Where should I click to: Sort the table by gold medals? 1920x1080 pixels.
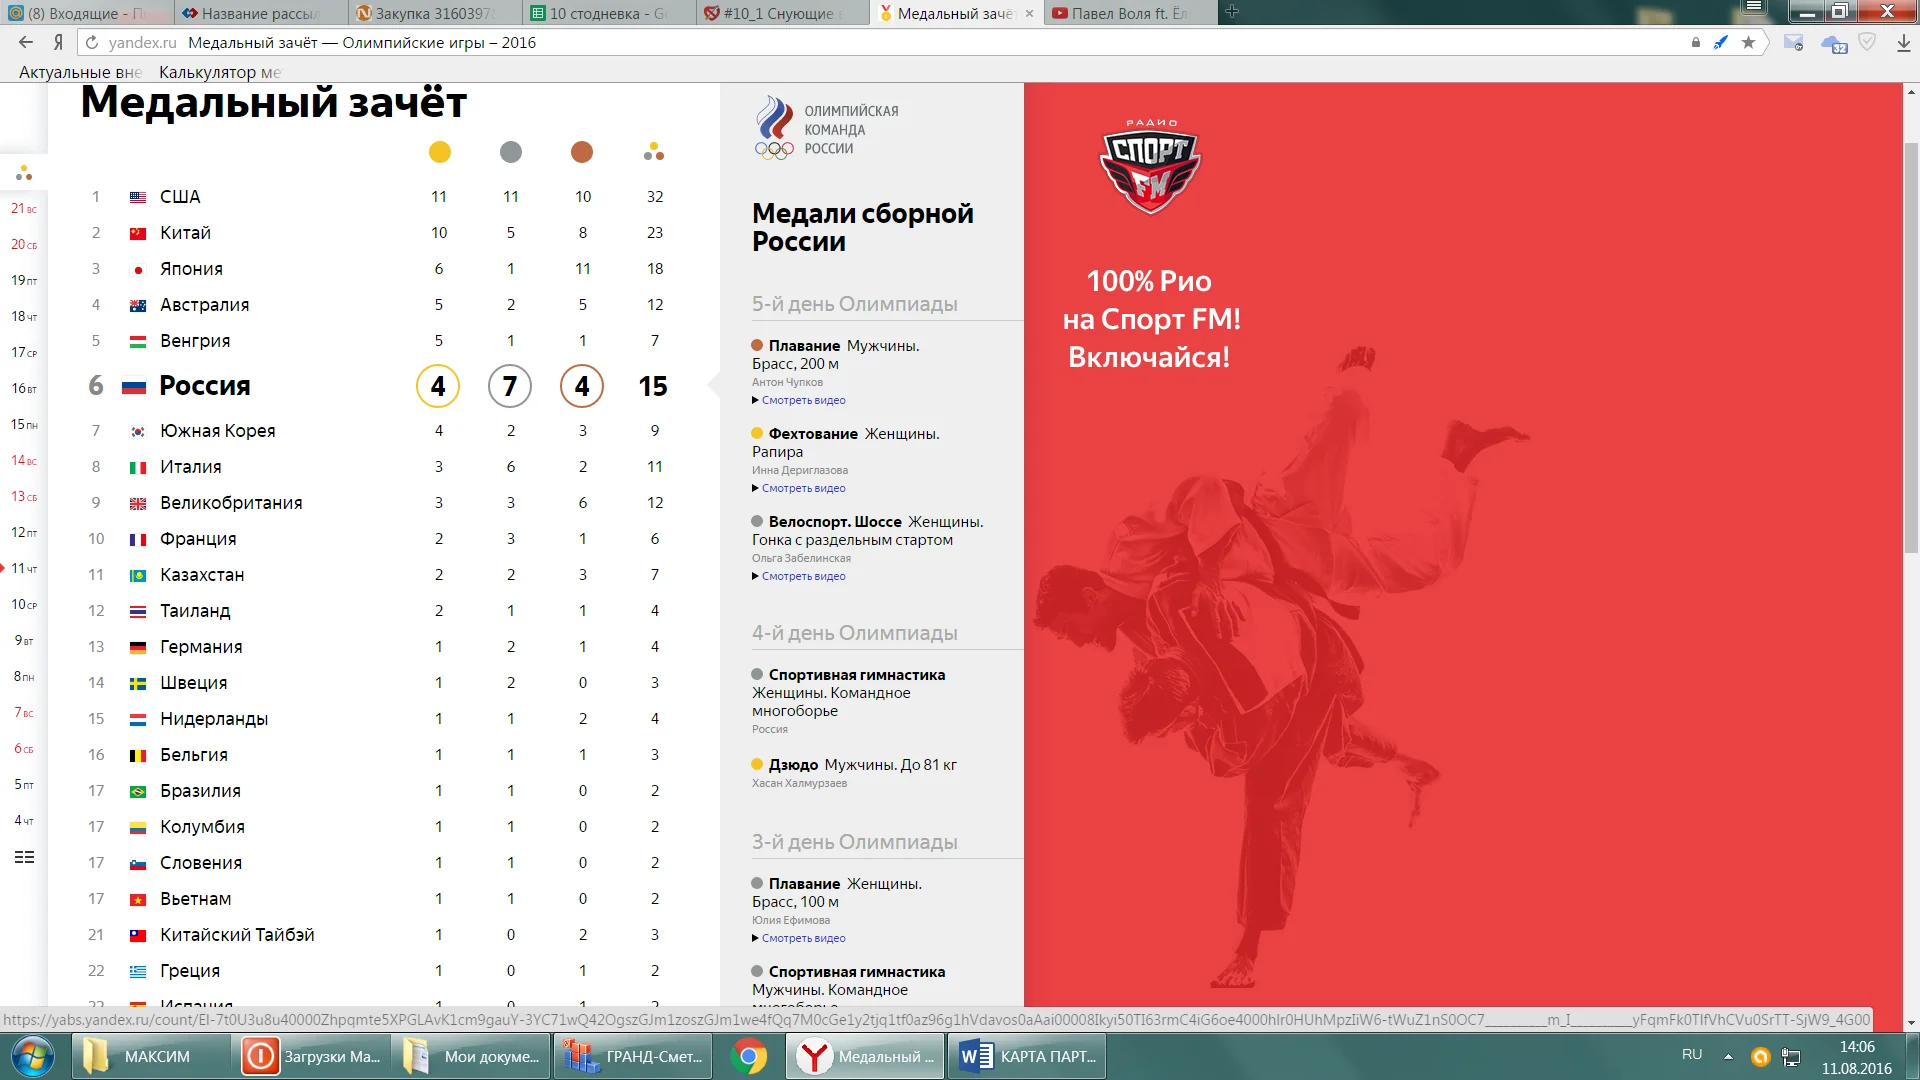(x=439, y=152)
